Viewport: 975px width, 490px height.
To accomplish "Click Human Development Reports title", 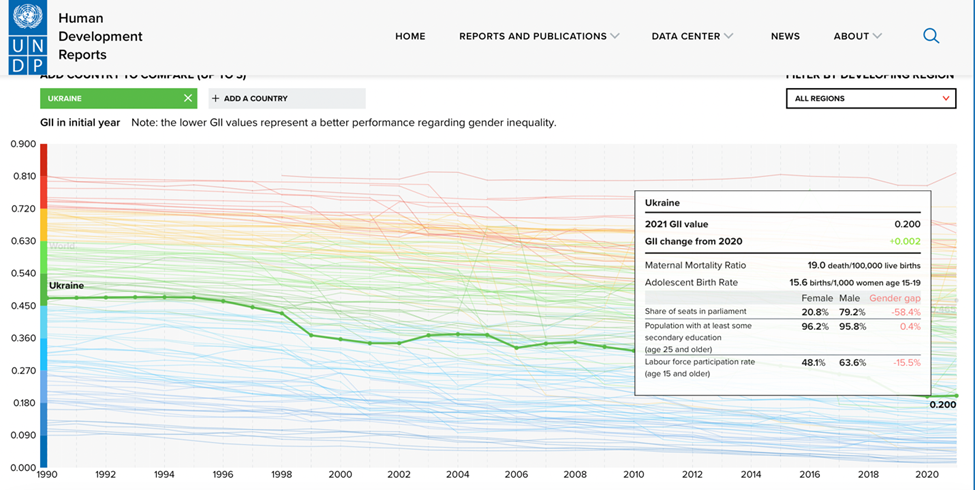I will pyautogui.click(x=100, y=36).
